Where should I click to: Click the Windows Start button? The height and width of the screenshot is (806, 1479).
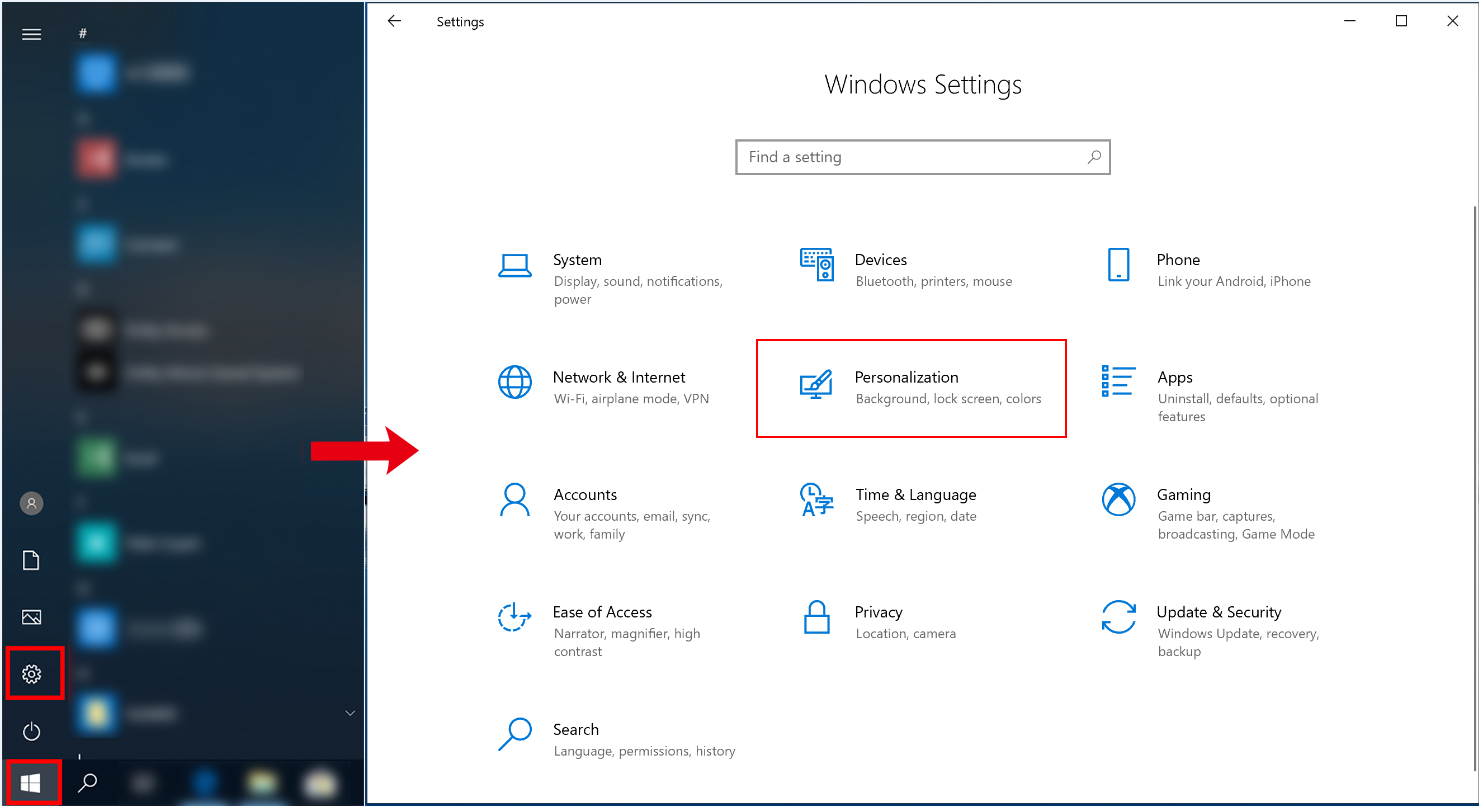(x=31, y=783)
